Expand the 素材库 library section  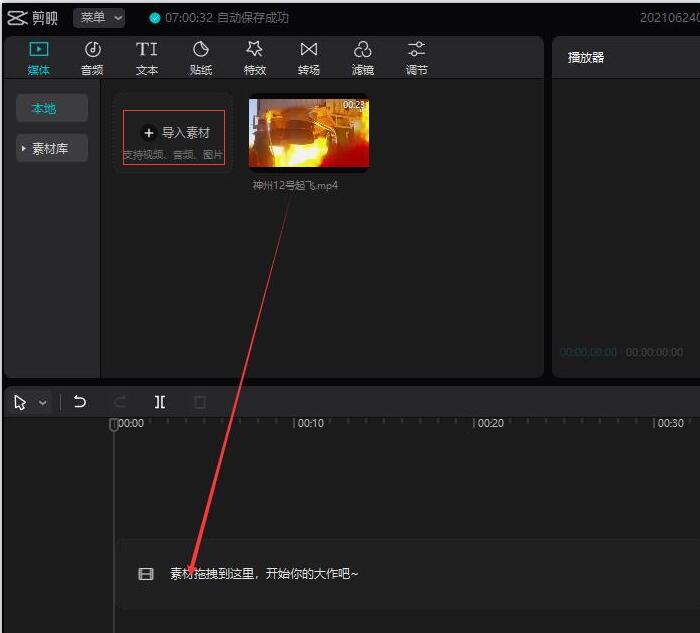pos(51,149)
